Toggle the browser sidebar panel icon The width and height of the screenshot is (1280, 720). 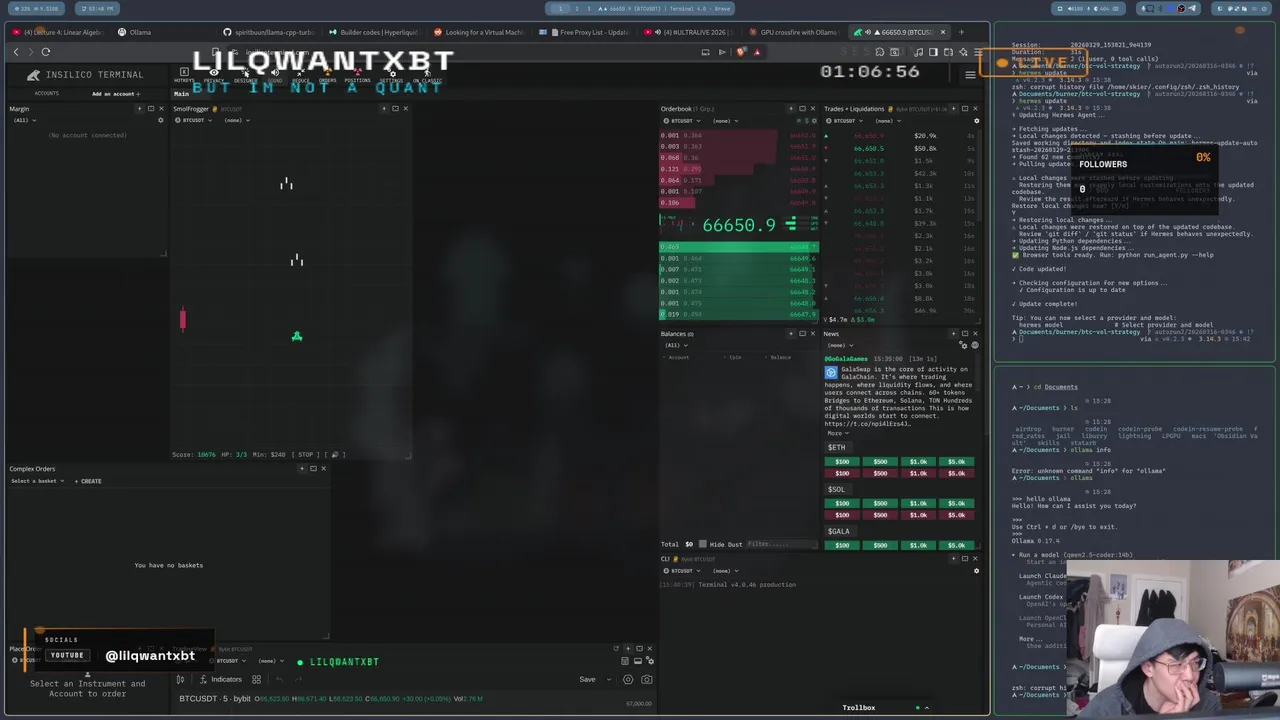(932, 52)
